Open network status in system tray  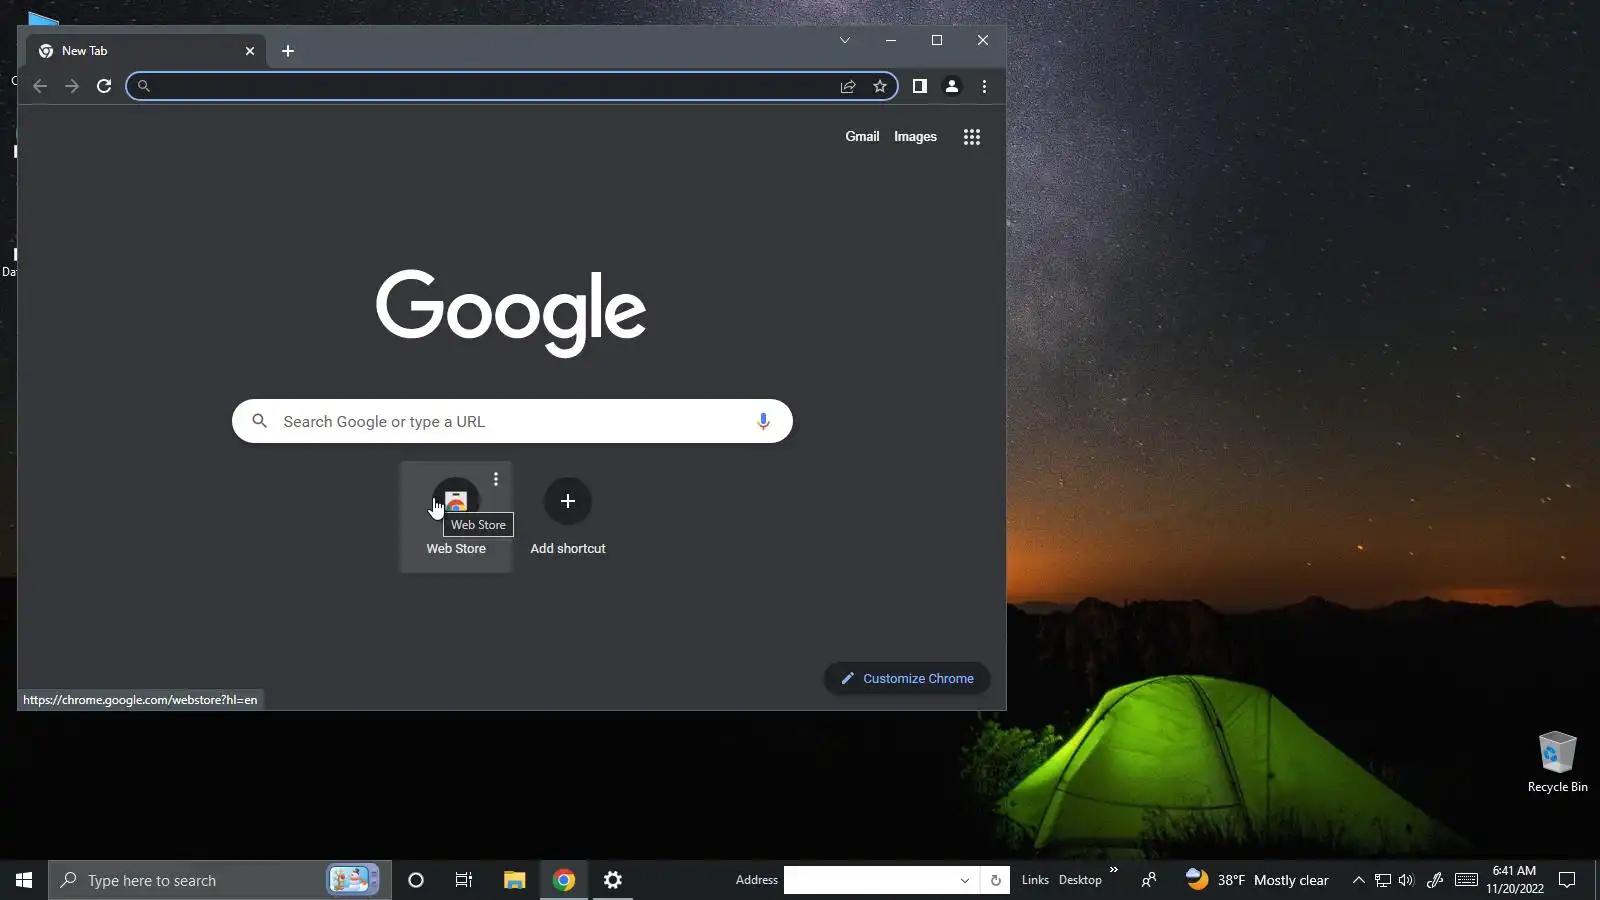point(1383,880)
